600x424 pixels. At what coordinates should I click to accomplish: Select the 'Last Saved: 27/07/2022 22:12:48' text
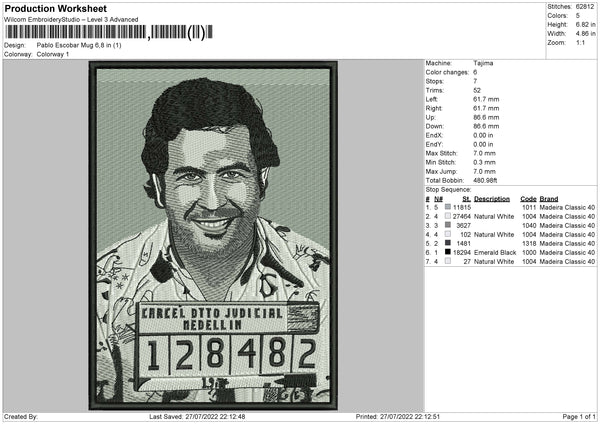click(x=197, y=416)
